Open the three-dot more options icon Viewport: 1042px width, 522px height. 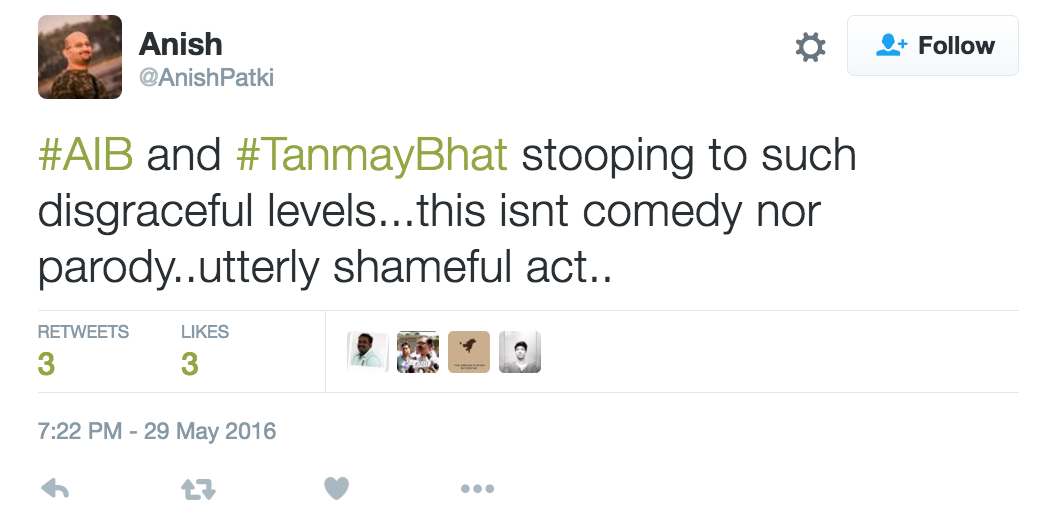point(477,488)
